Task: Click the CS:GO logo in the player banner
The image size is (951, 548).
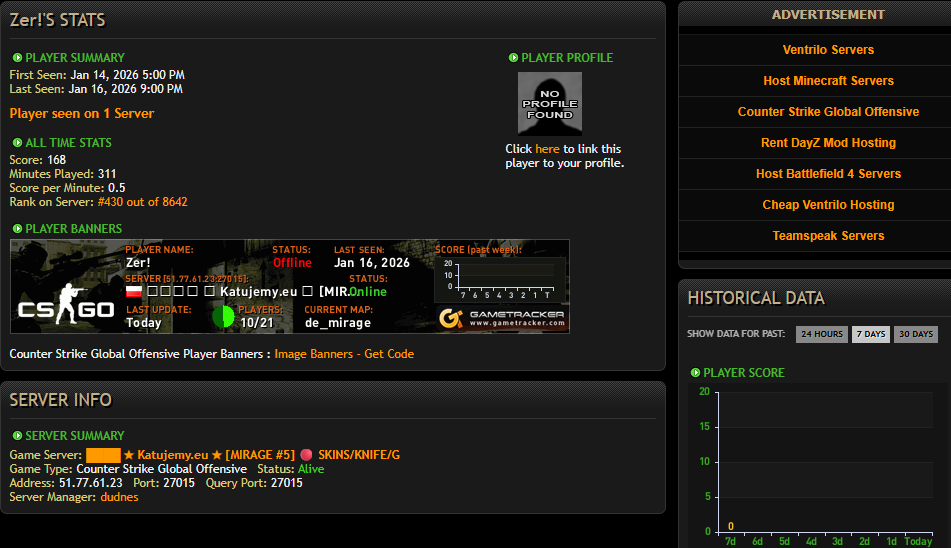Action: tap(66, 305)
